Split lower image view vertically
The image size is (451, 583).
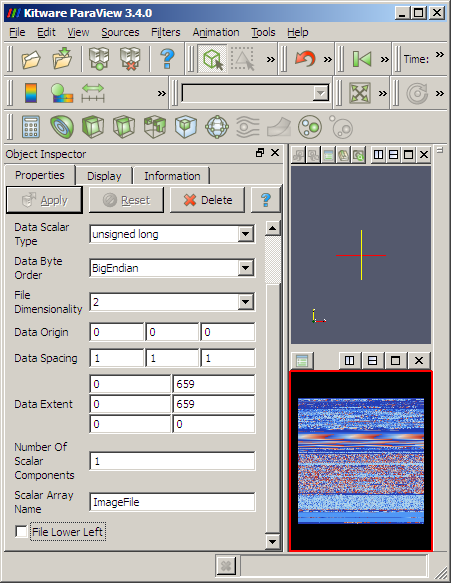(x=372, y=360)
